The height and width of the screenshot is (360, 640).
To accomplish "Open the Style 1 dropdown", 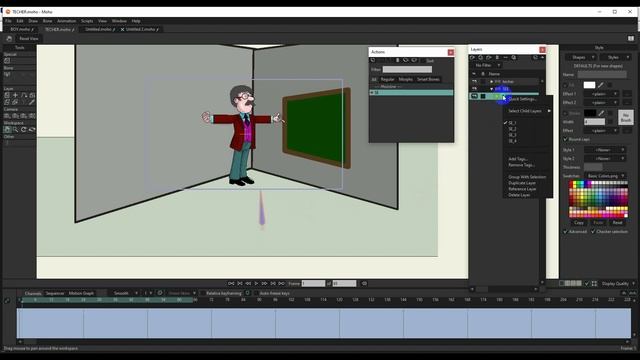I will pos(604,150).
